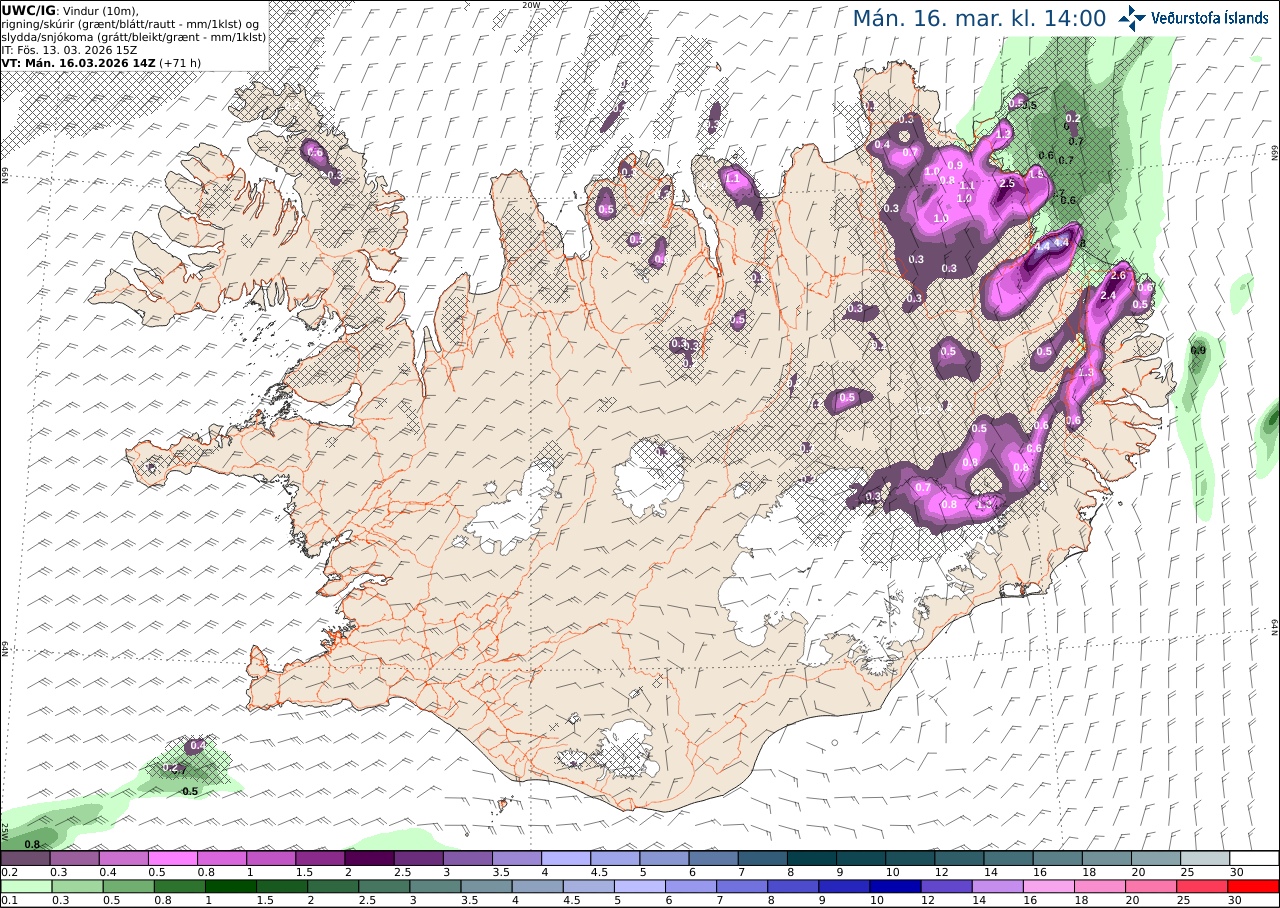The image size is (1280, 908).
Task: Click the '66N' latitude label on the left edge
Action: [x=5, y=175]
